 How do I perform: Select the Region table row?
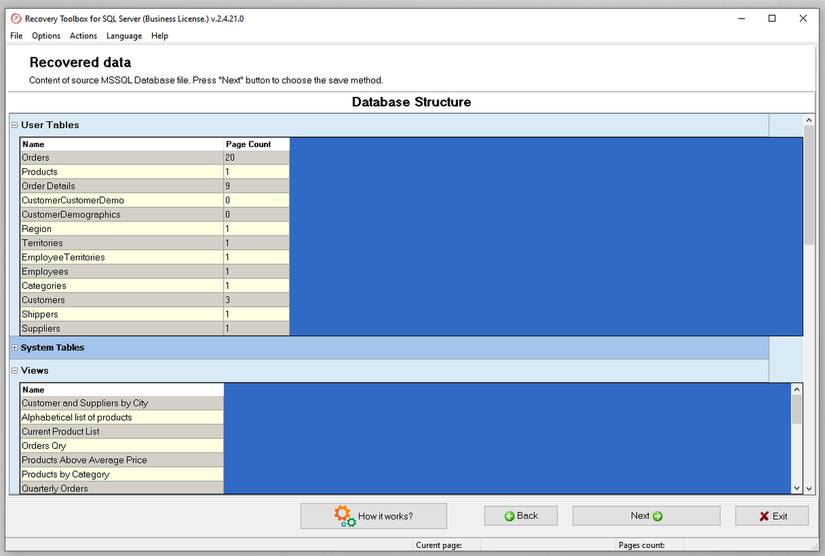(155, 229)
